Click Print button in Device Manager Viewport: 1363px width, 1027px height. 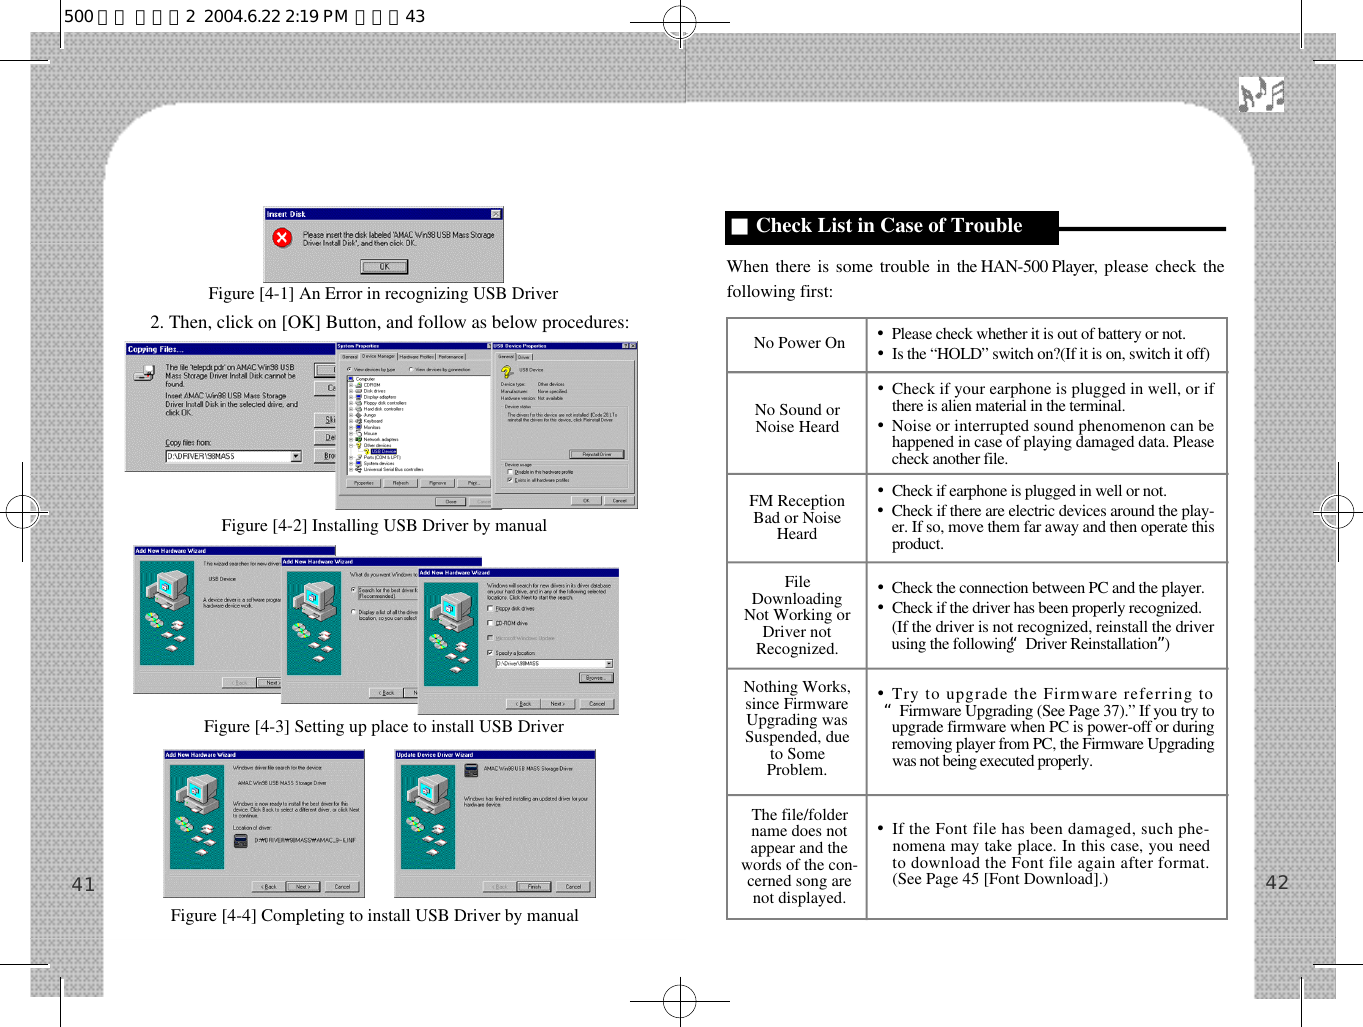pos(474,483)
